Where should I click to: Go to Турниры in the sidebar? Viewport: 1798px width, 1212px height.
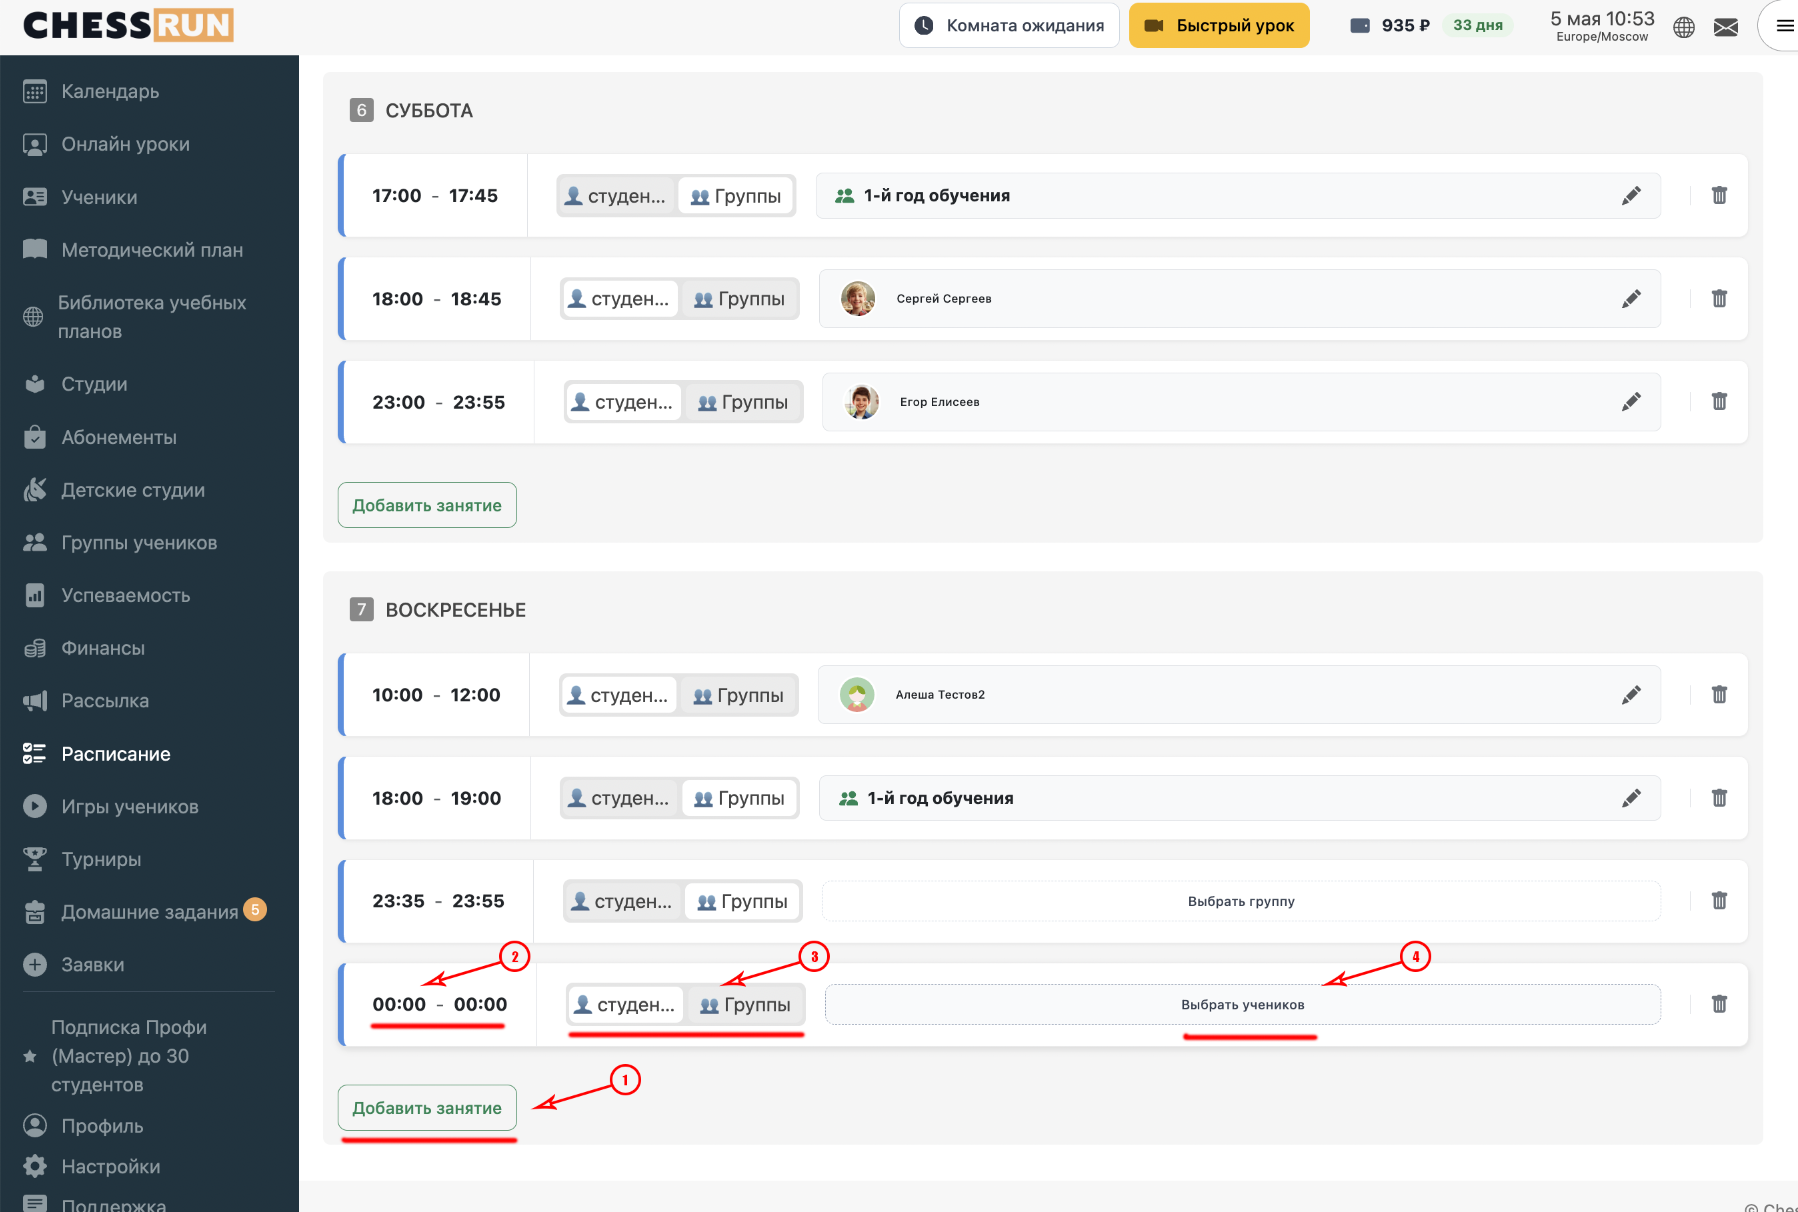(x=101, y=859)
